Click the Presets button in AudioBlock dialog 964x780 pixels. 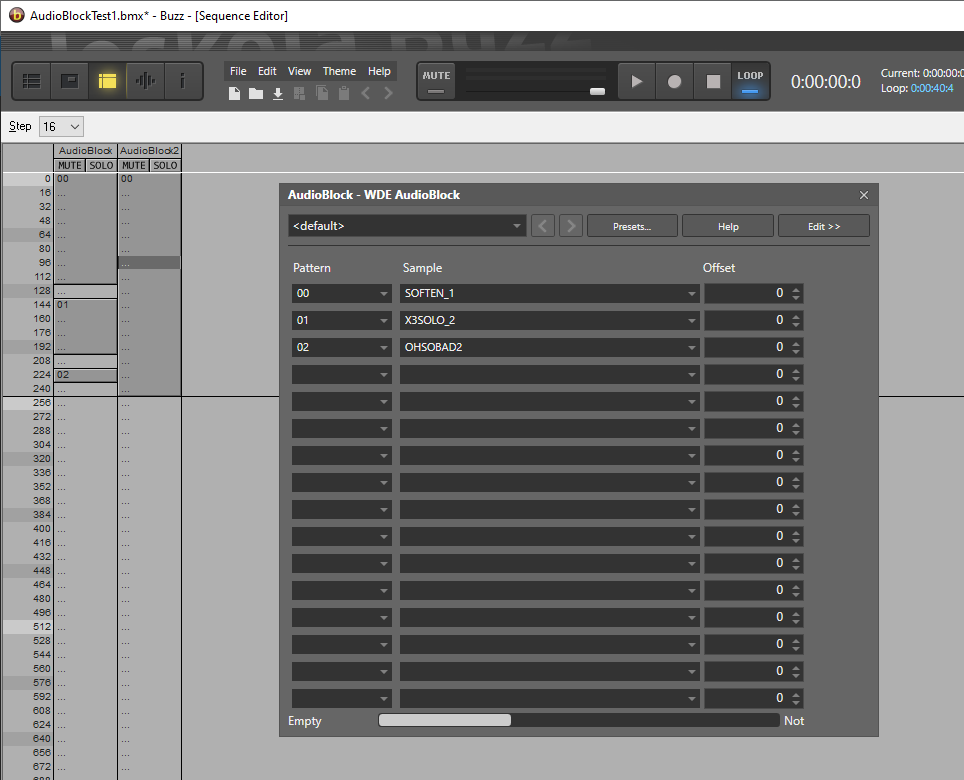632,226
